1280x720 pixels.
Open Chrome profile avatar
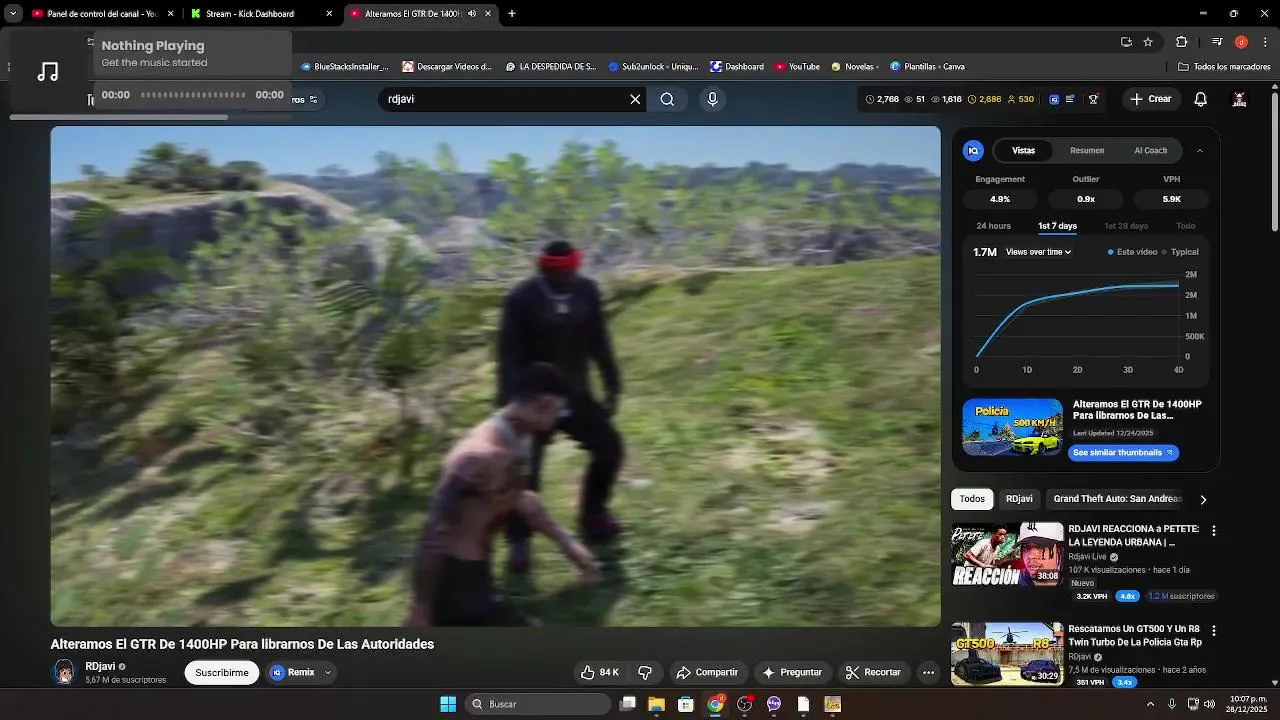[x=1241, y=42]
